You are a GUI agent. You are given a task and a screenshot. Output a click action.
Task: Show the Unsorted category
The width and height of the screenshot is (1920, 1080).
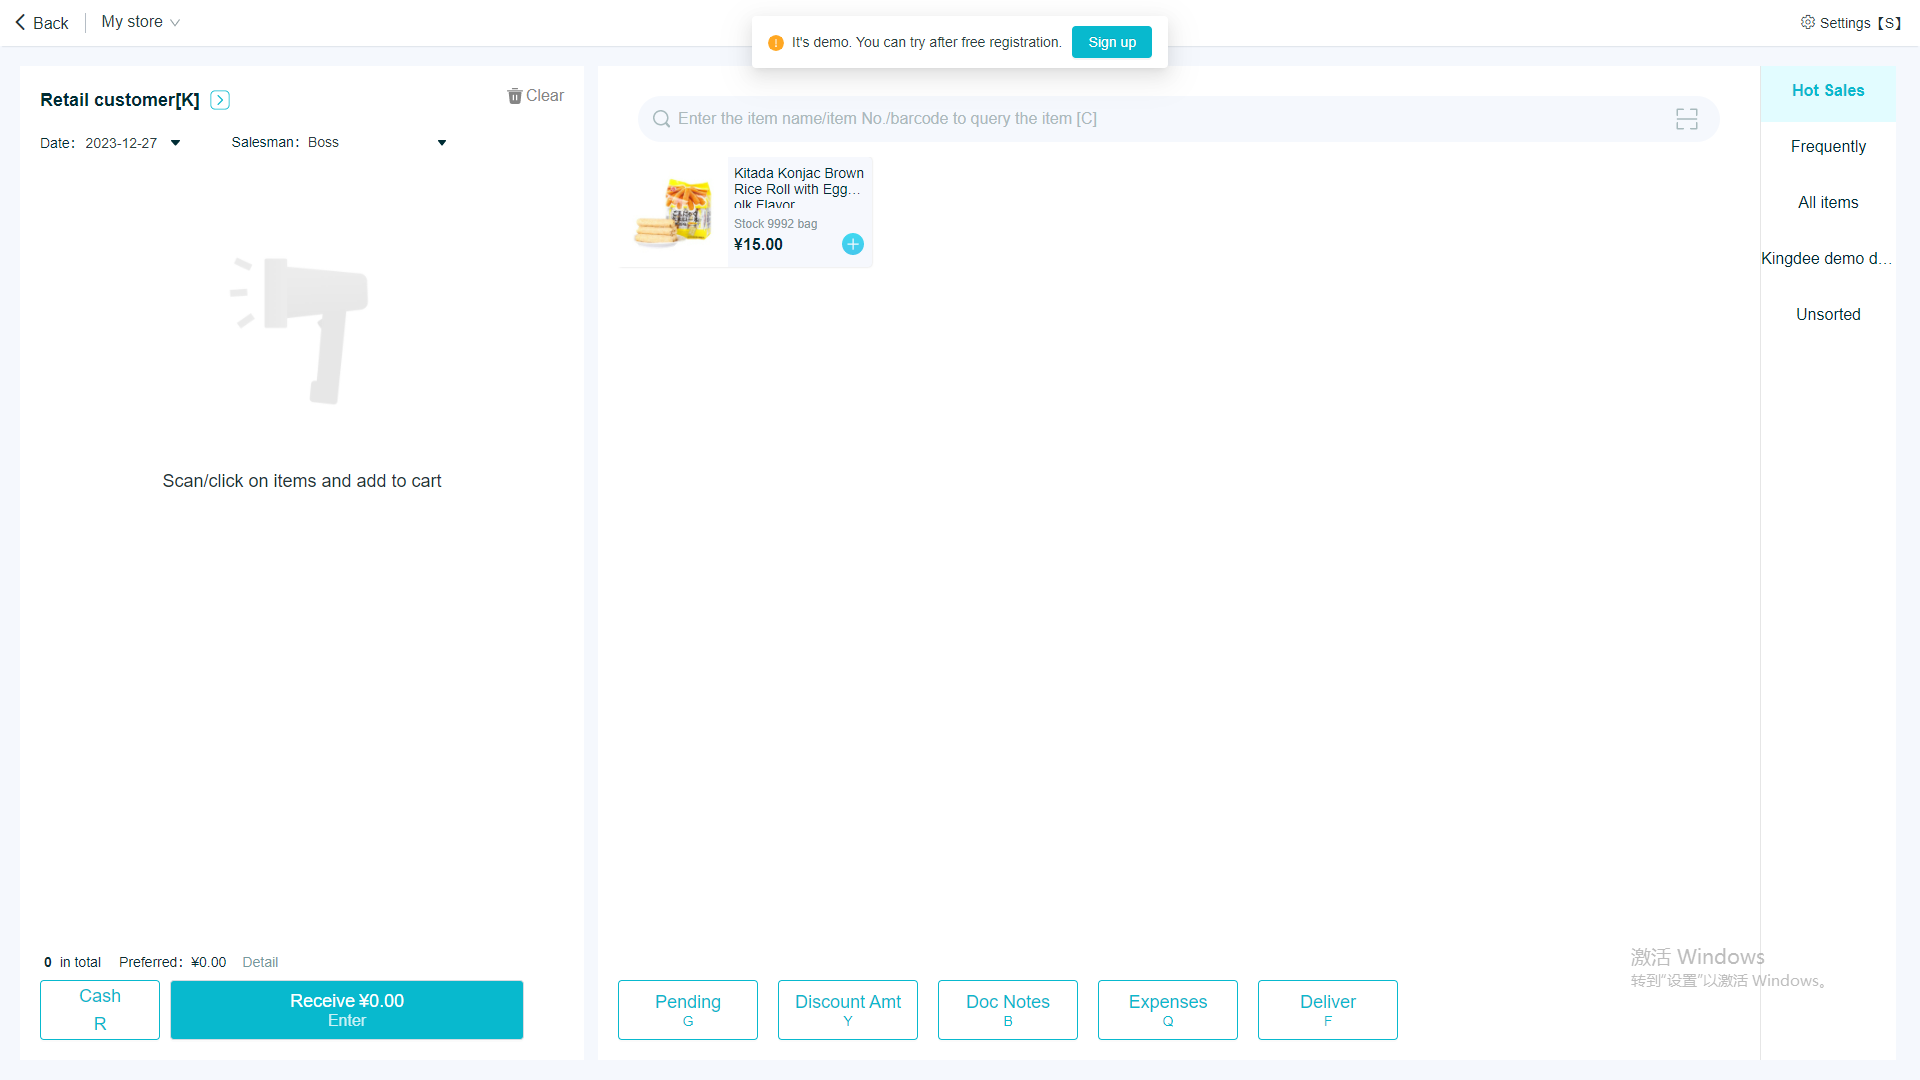(1827, 315)
